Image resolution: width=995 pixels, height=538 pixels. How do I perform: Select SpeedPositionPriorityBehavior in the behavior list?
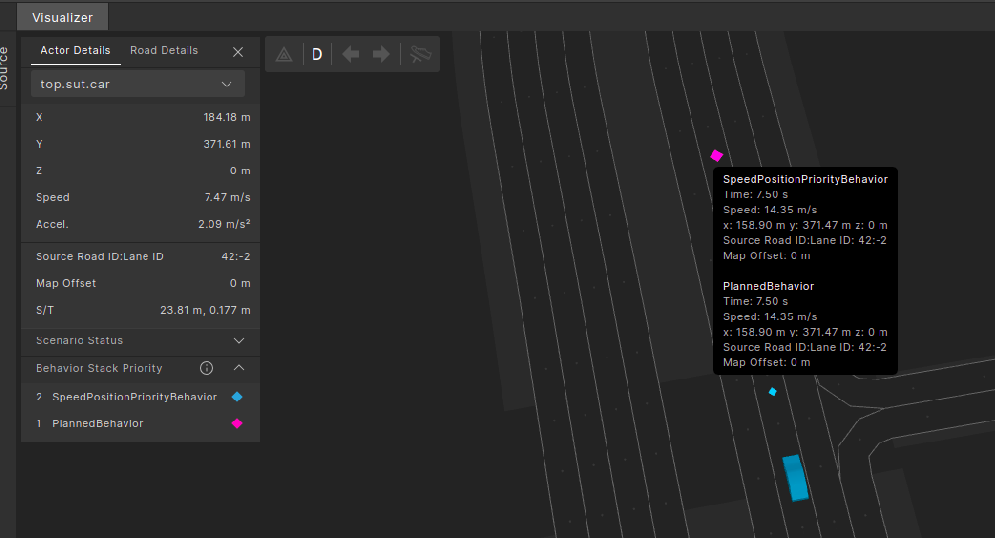click(134, 397)
